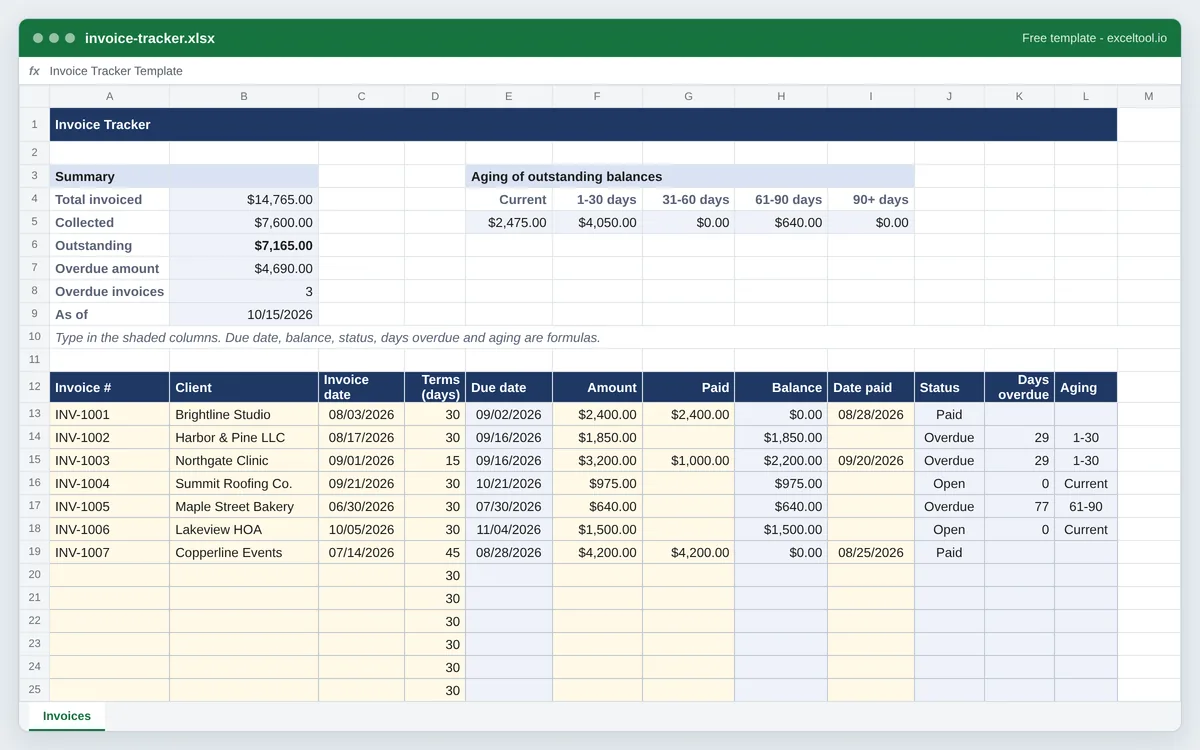Click the 61-90 days value $640.00
This screenshot has width=1200, height=750.
[x=781, y=222]
